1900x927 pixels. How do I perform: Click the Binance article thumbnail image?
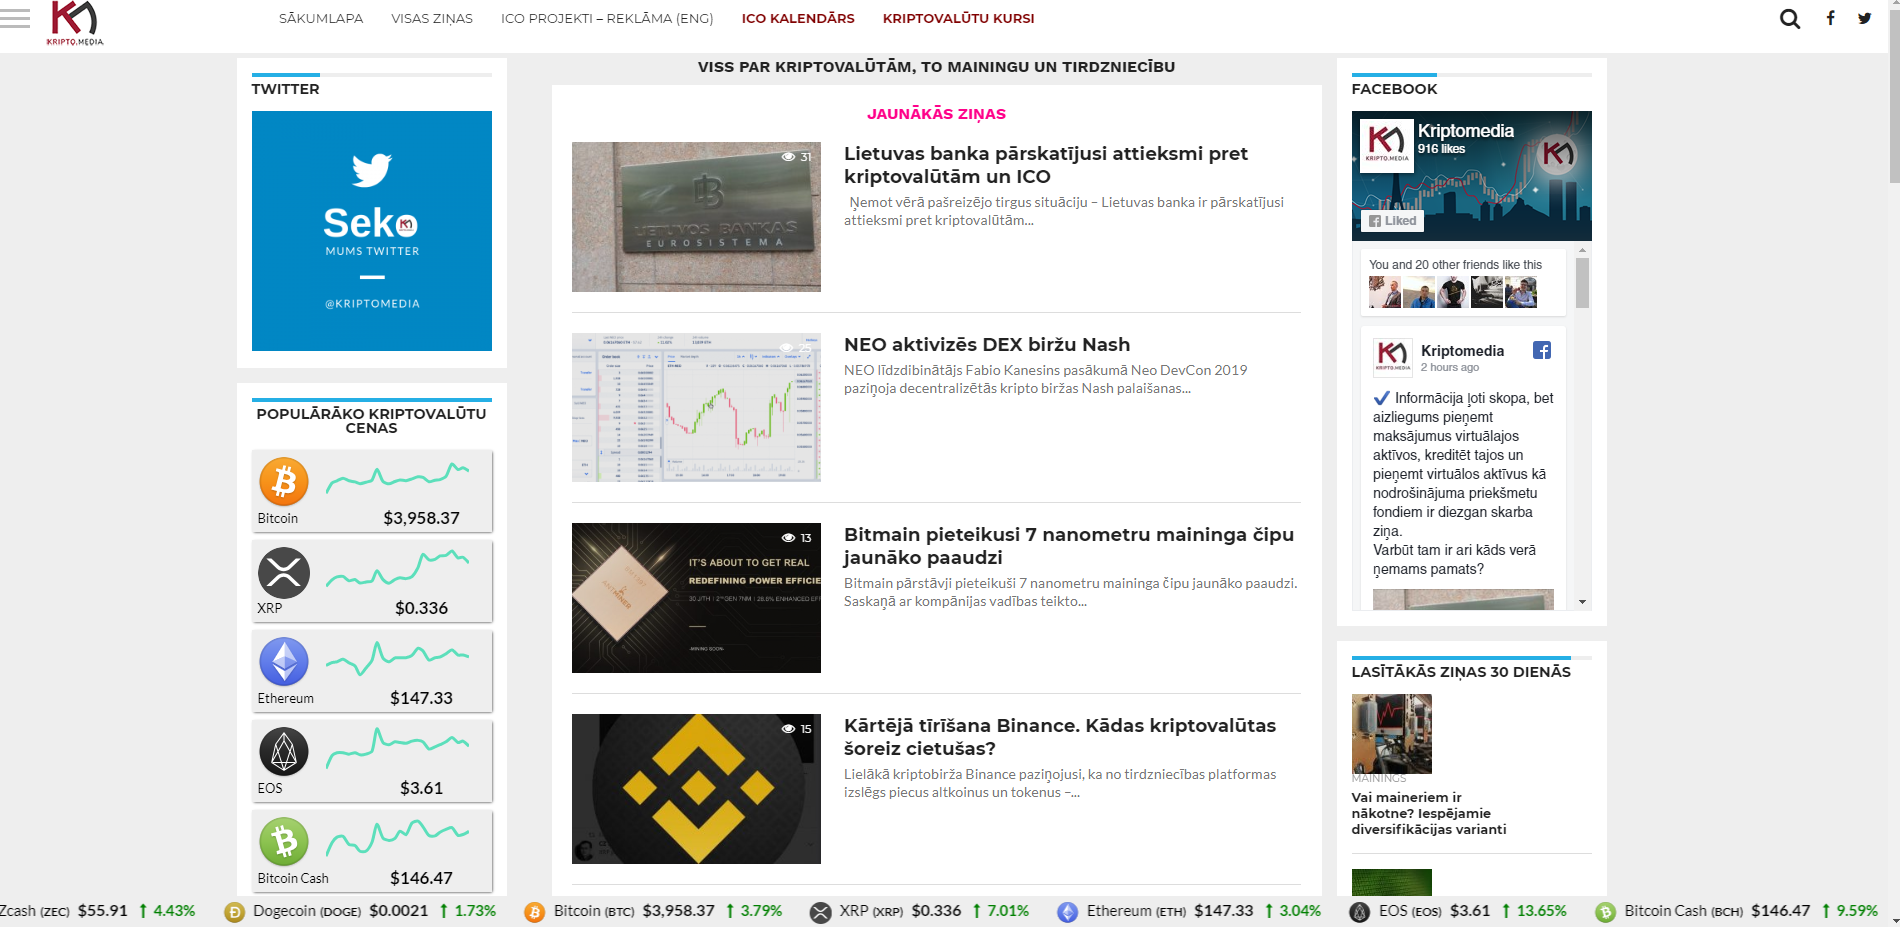pyautogui.click(x=696, y=787)
